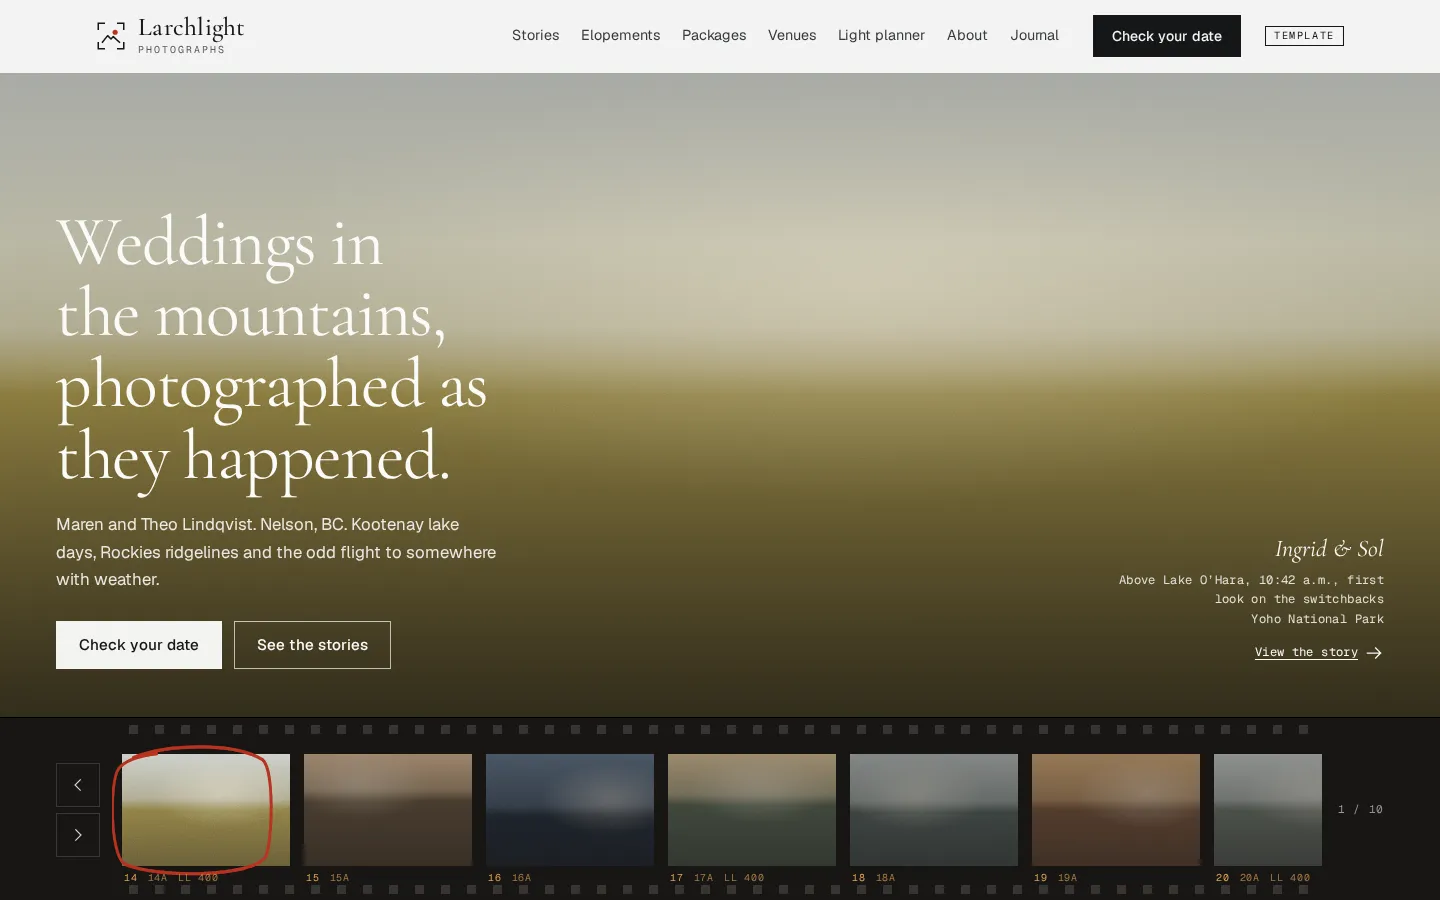Select filmstrip frame 18 thumbnail
The width and height of the screenshot is (1440, 900).
pos(934,810)
